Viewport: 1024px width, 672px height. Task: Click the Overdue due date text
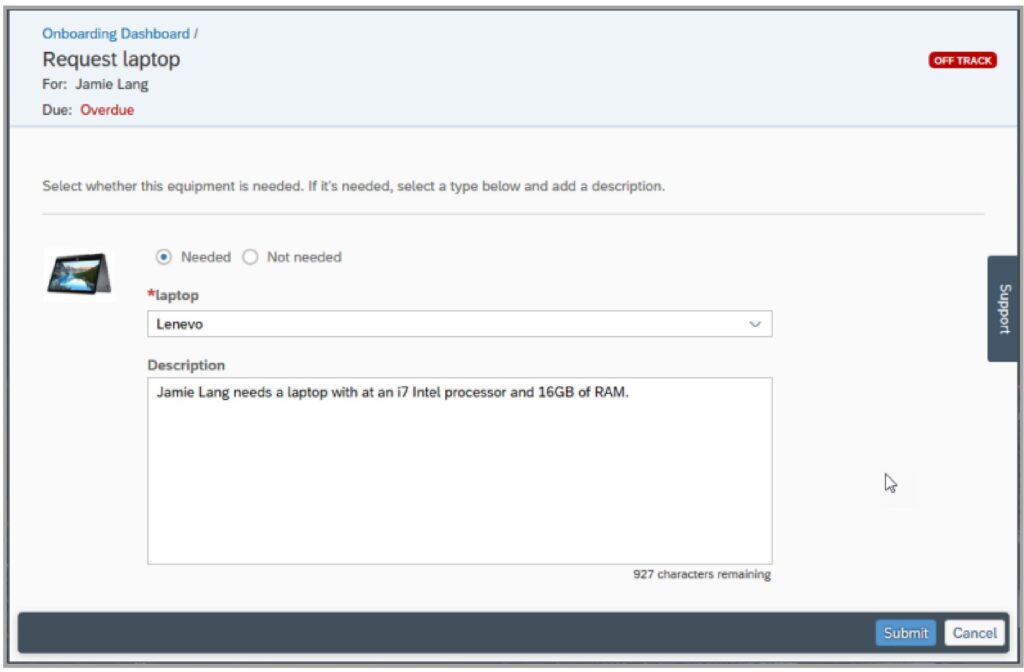[x=107, y=110]
